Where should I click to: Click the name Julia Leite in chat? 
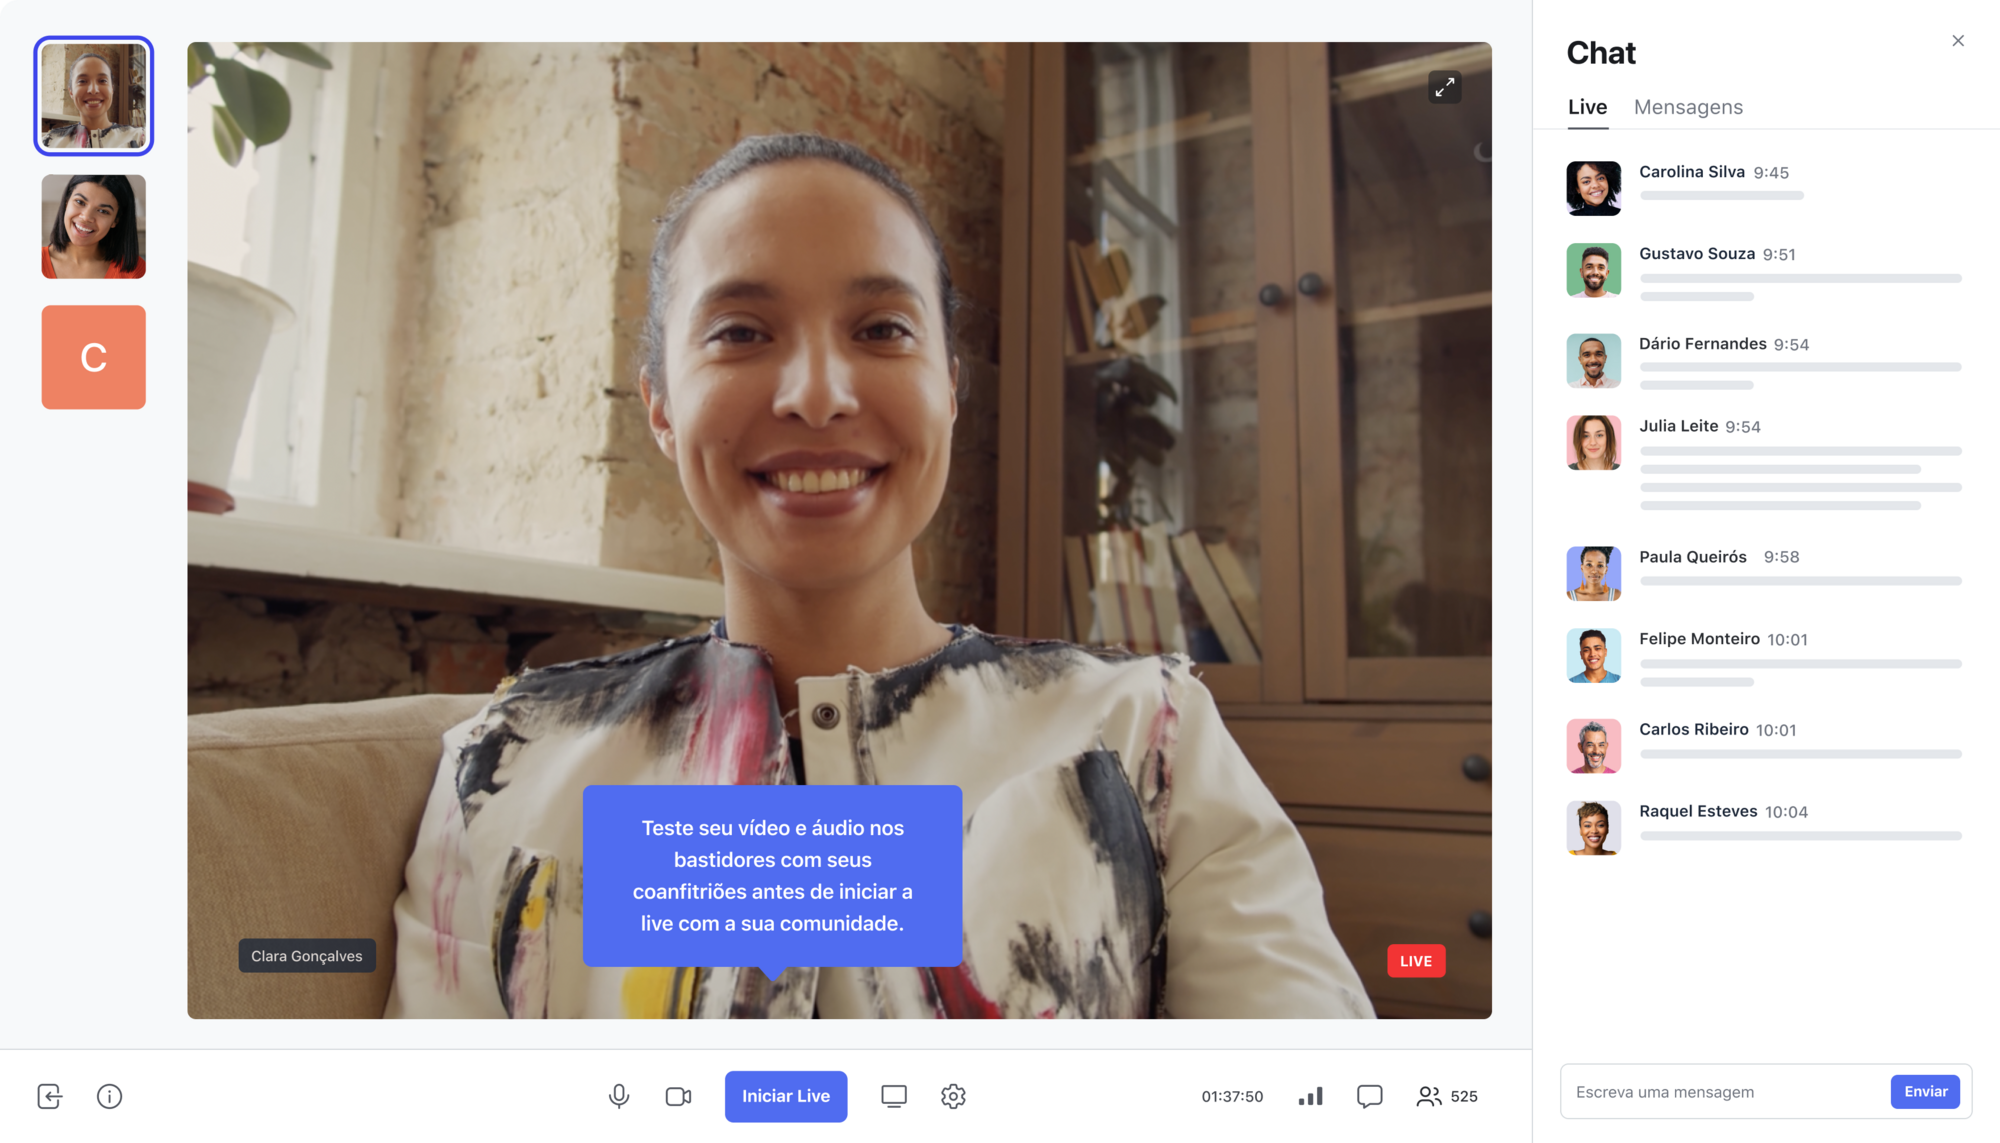1678,426
